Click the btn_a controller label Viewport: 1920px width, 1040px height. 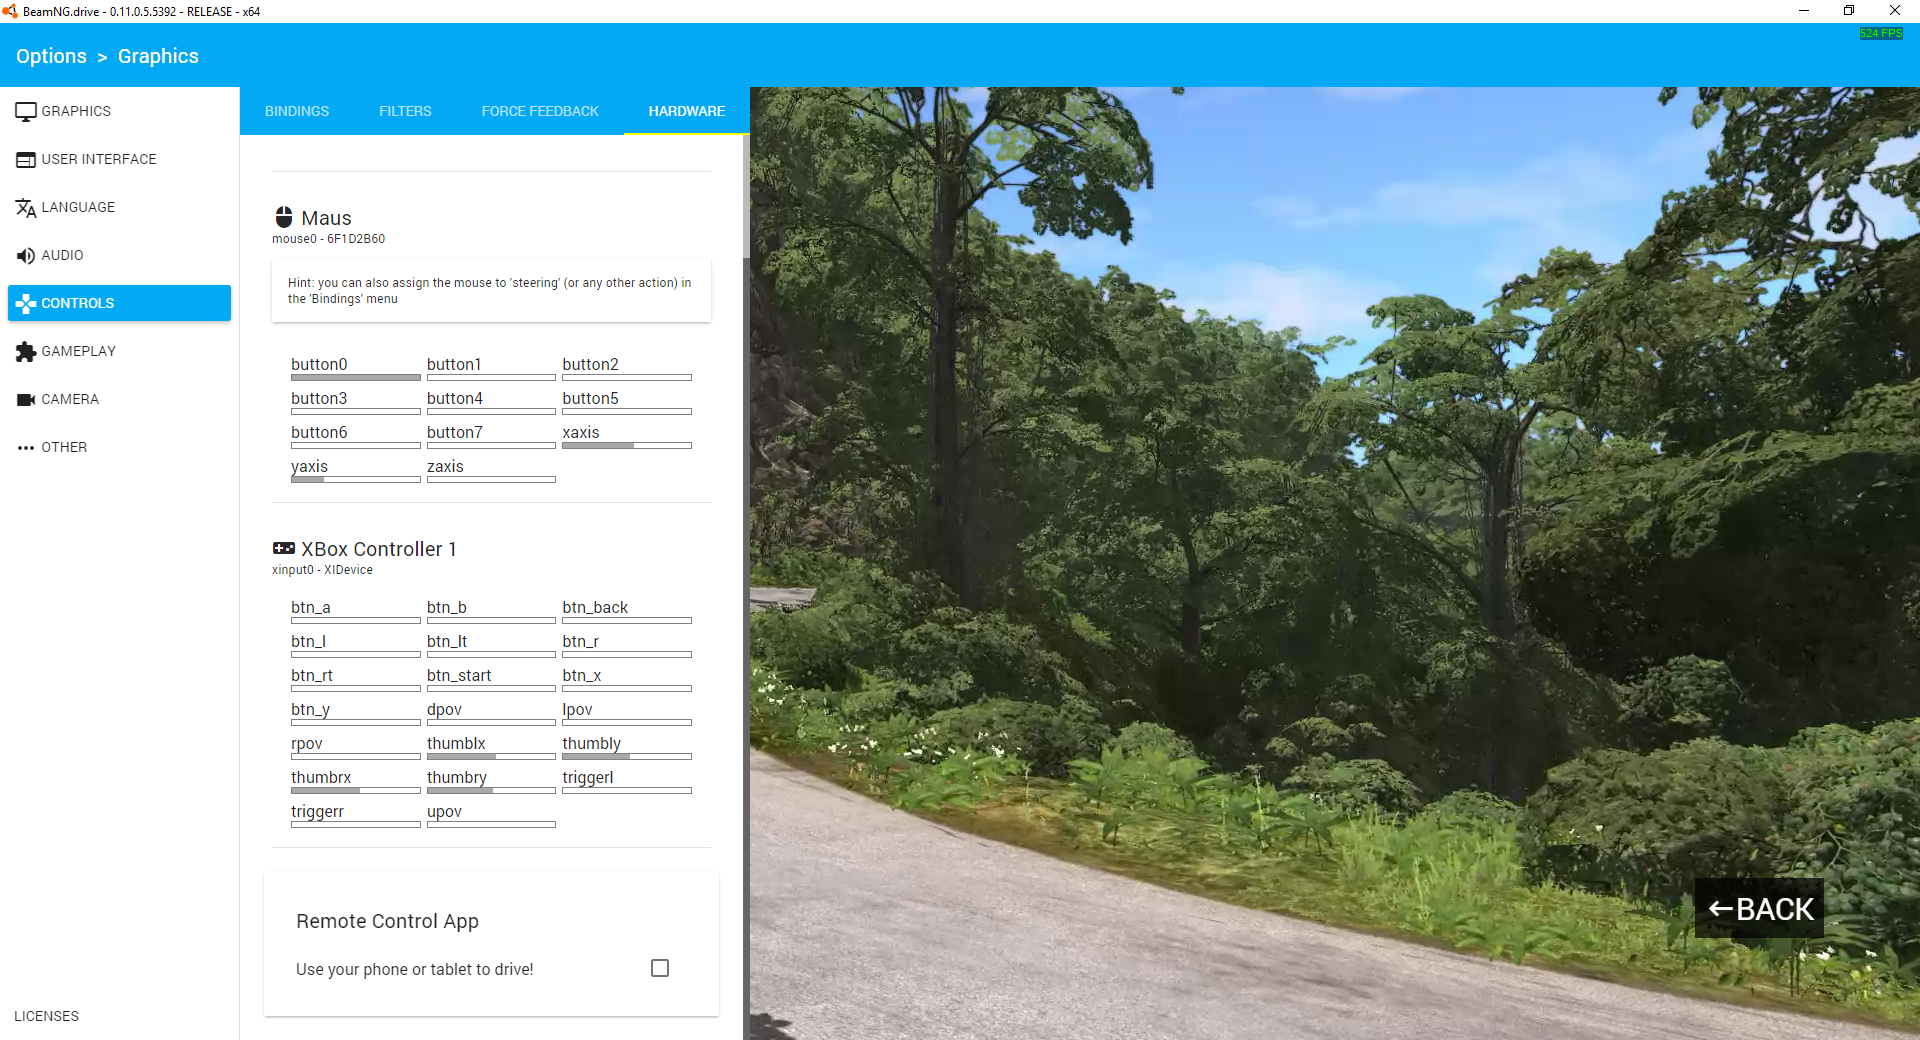pos(311,607)
